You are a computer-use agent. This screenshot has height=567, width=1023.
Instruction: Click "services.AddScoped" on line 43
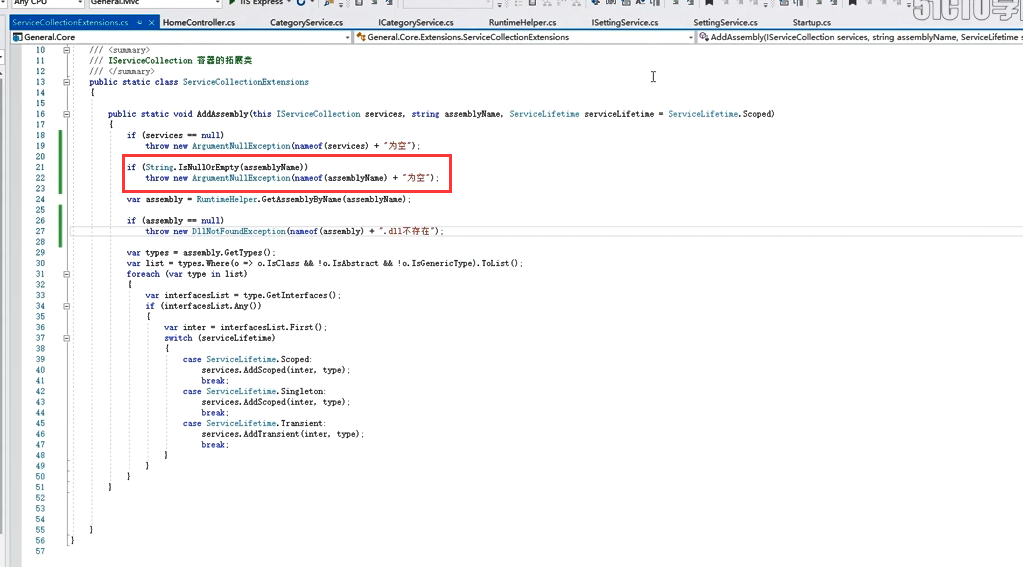243,403
